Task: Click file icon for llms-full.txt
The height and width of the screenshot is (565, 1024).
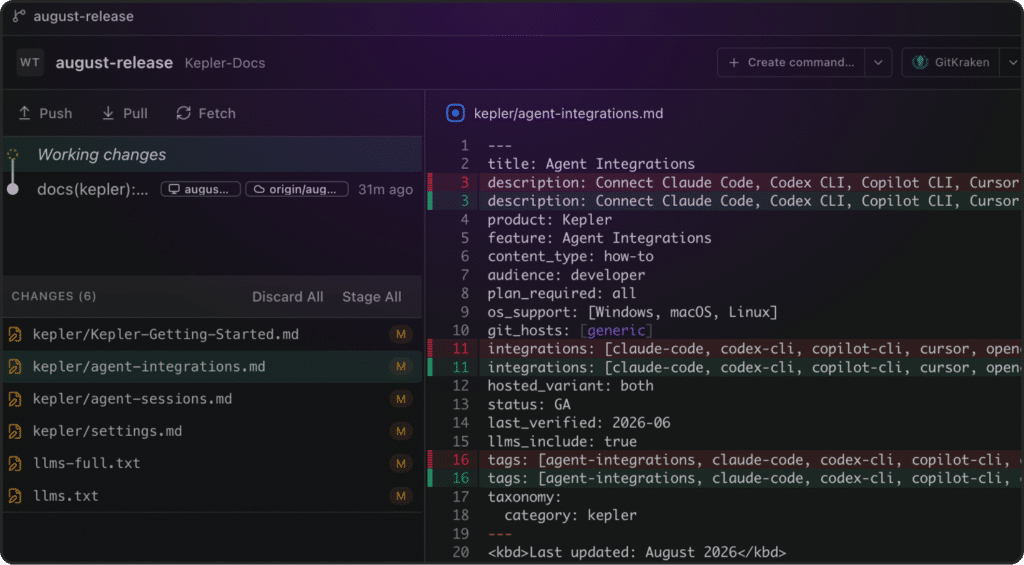Action: [15, 464]
